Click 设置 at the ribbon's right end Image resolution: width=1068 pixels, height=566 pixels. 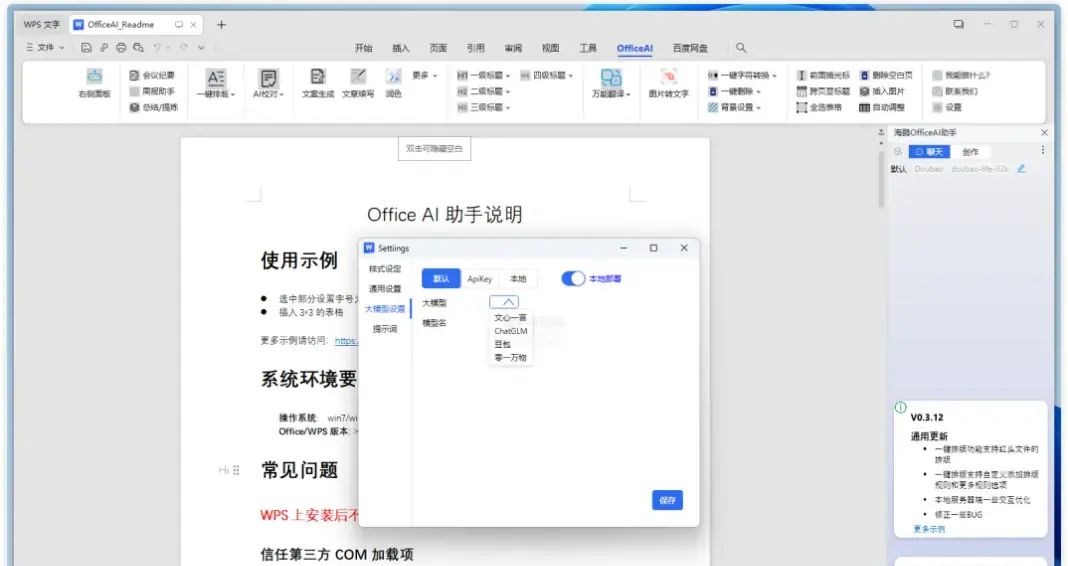click(947, 107)
